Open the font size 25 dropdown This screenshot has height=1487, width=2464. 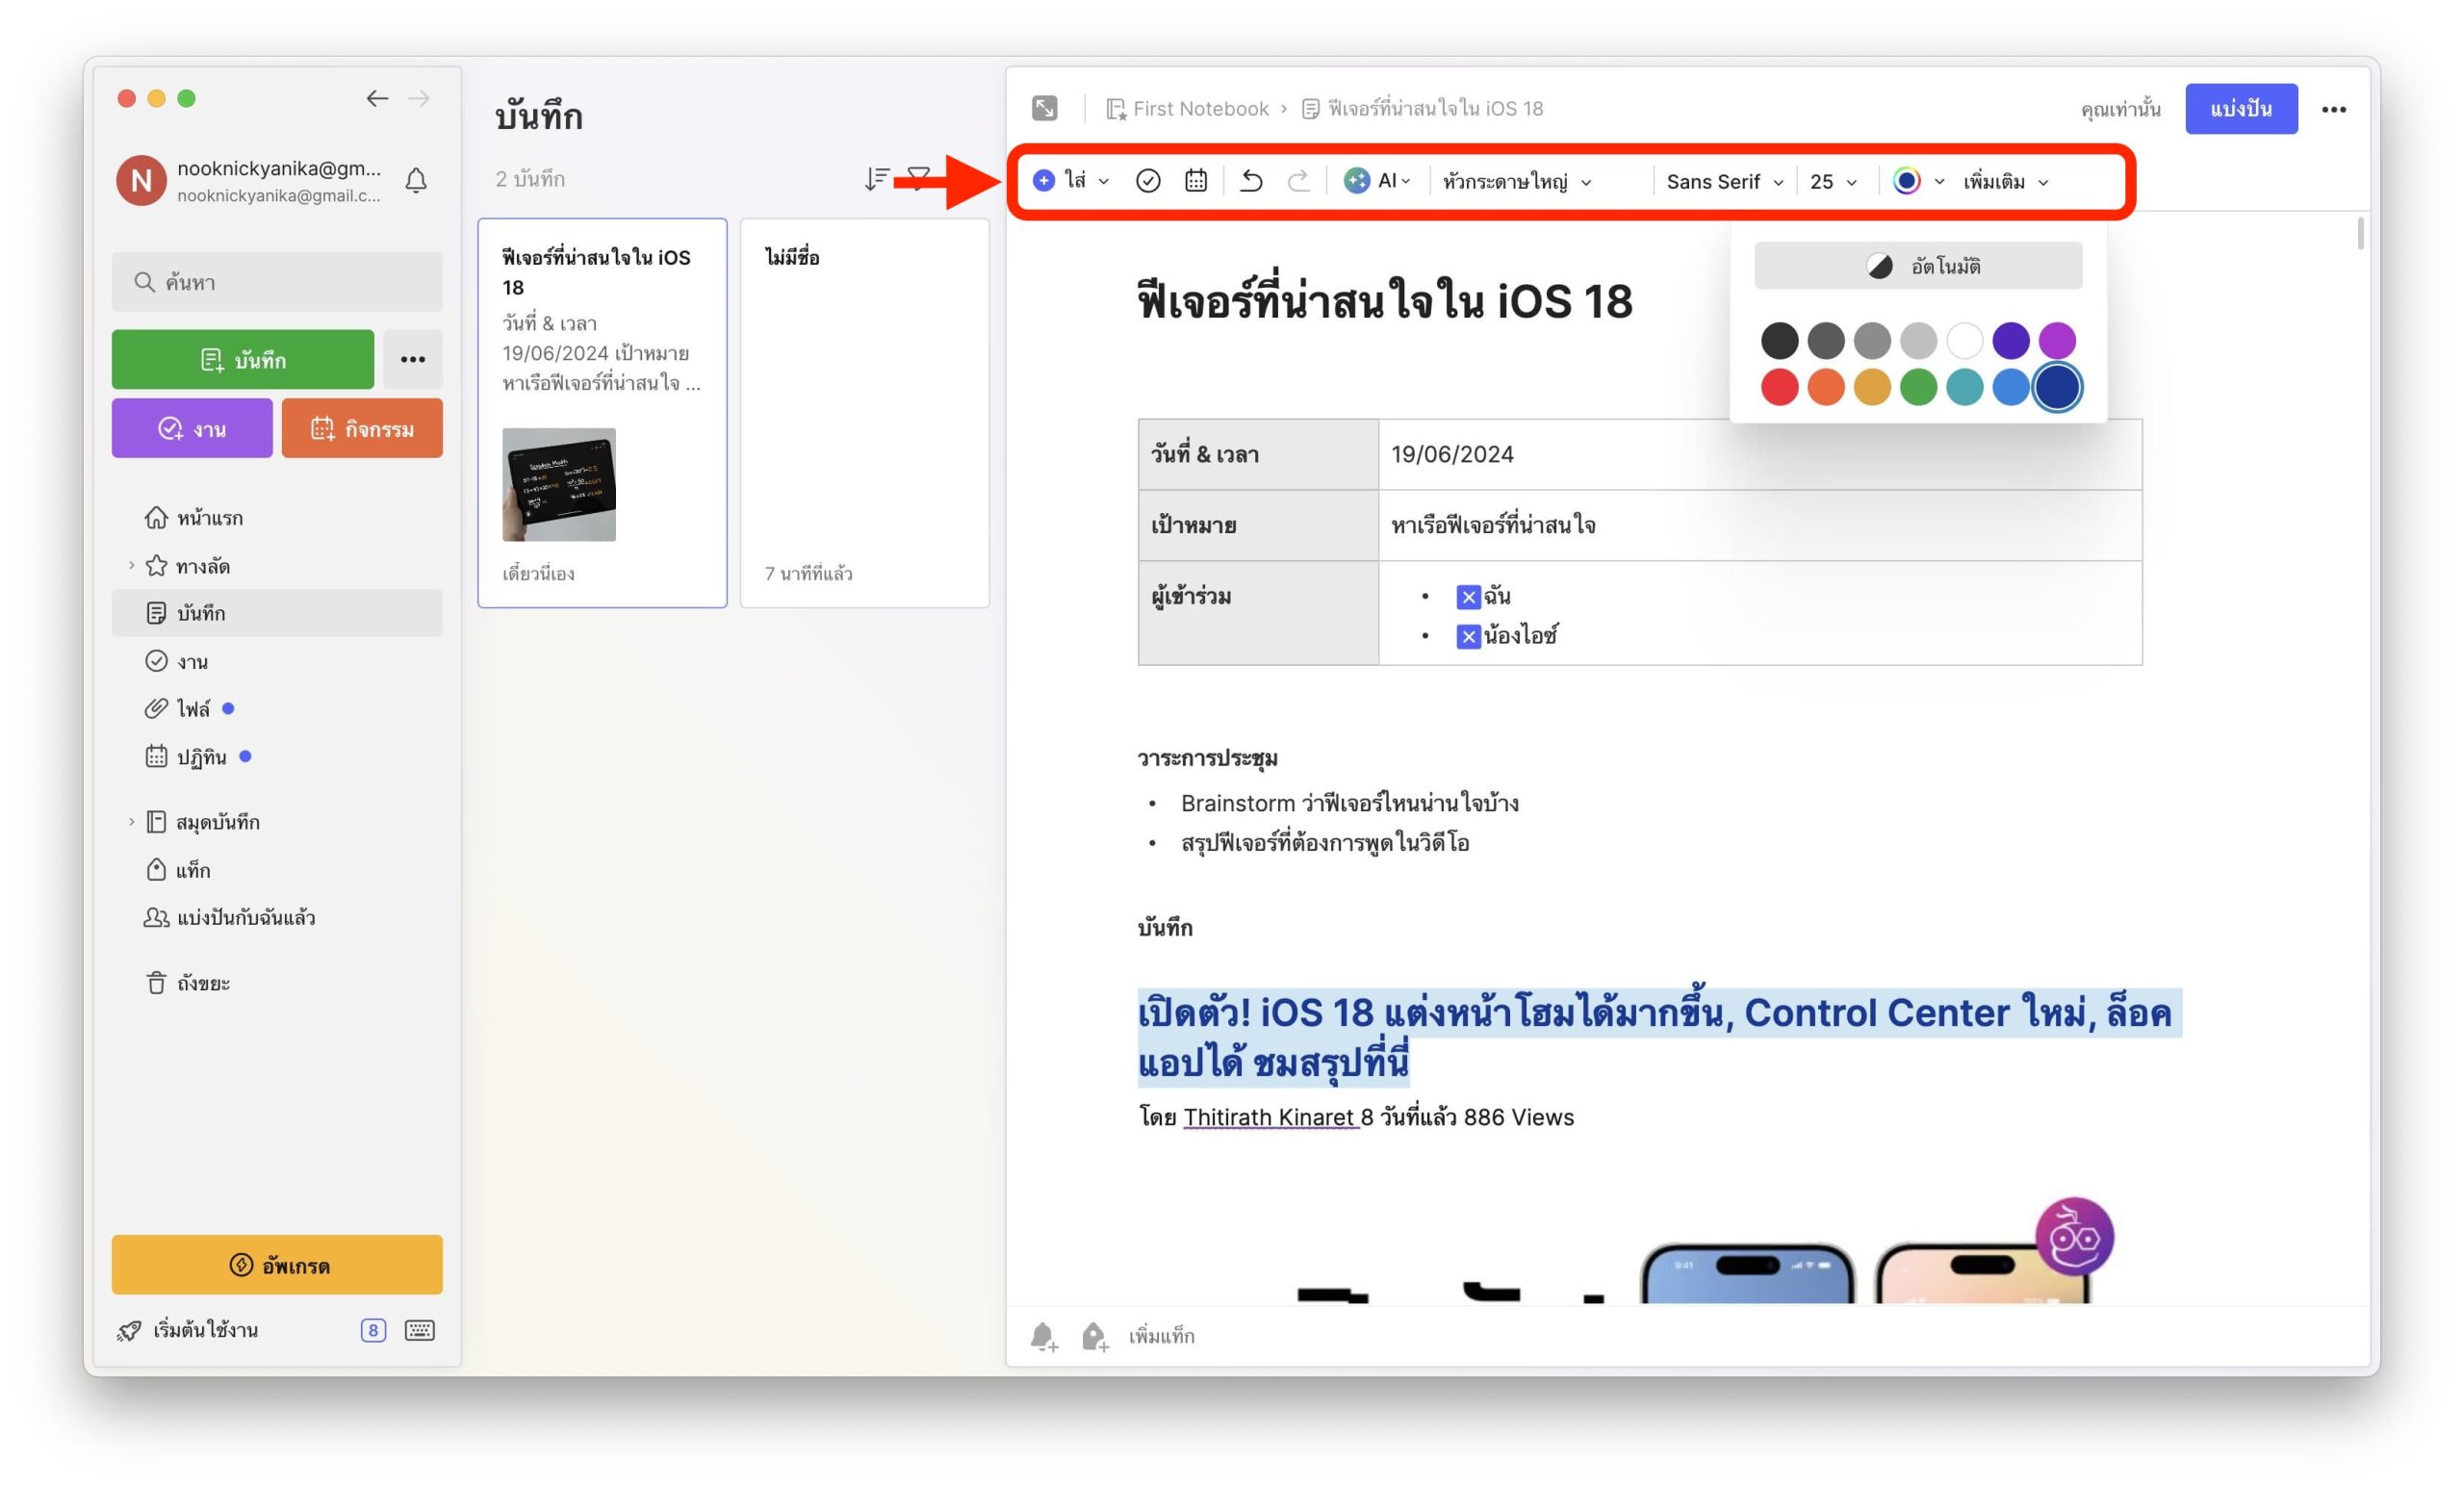point(1833,181)
